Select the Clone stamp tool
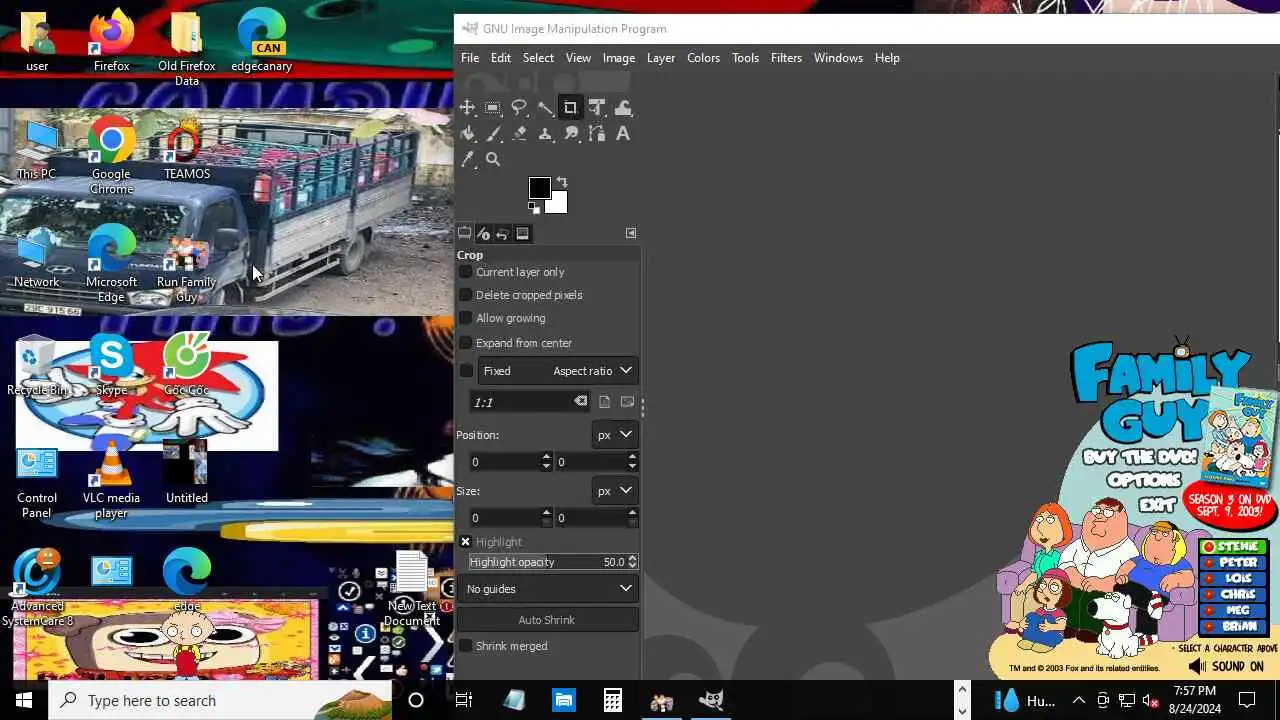The height and width of the screenshot is (720, 1280). pos(545,133)
